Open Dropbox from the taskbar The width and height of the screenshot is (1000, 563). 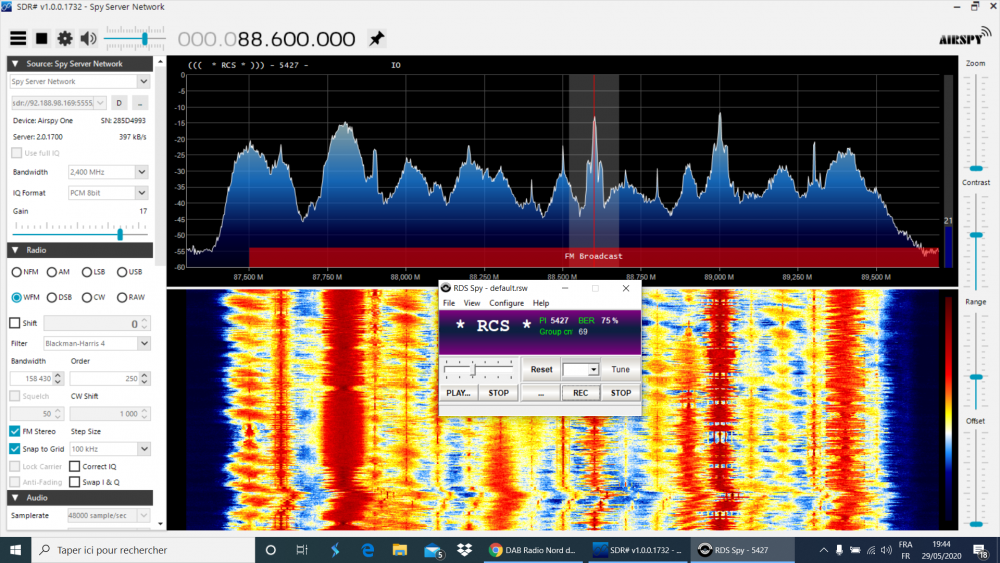464,550
